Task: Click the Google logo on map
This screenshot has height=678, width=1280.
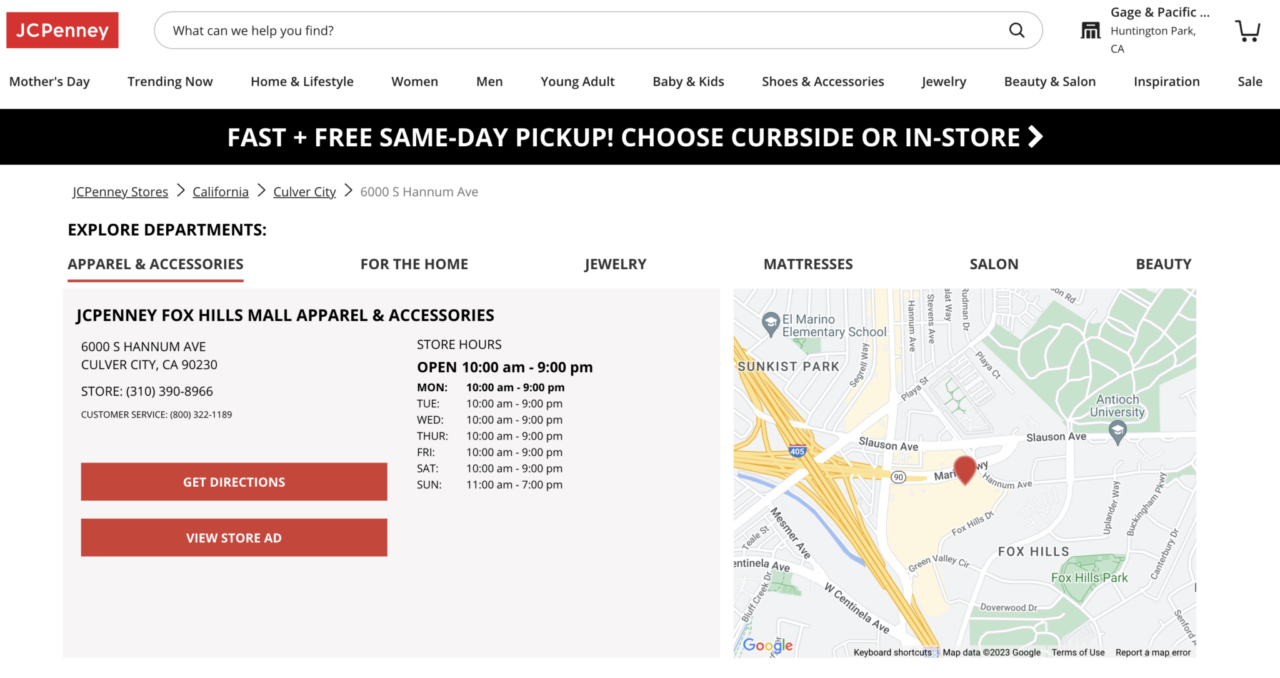Action: click(768, 646)
